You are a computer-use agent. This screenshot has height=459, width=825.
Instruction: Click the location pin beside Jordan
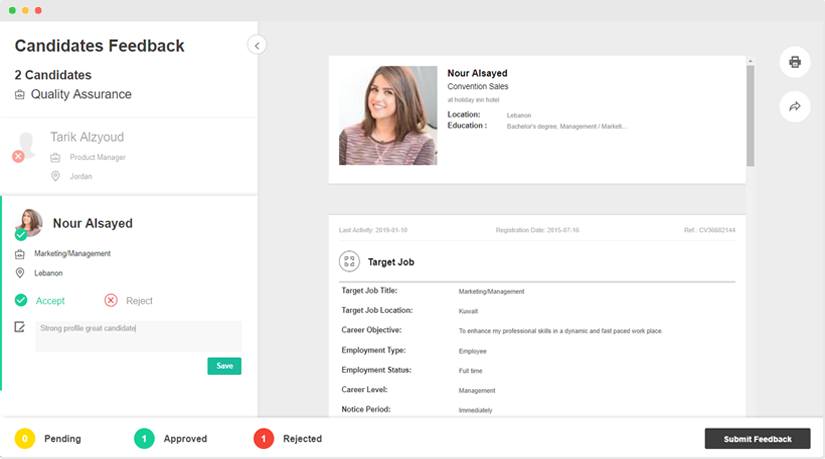tap(55, 176)
